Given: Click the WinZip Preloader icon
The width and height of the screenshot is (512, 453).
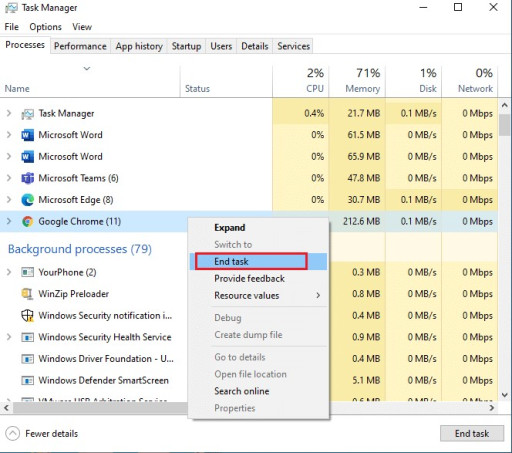Looking at the screenshot, I should (x=27, y=294).
